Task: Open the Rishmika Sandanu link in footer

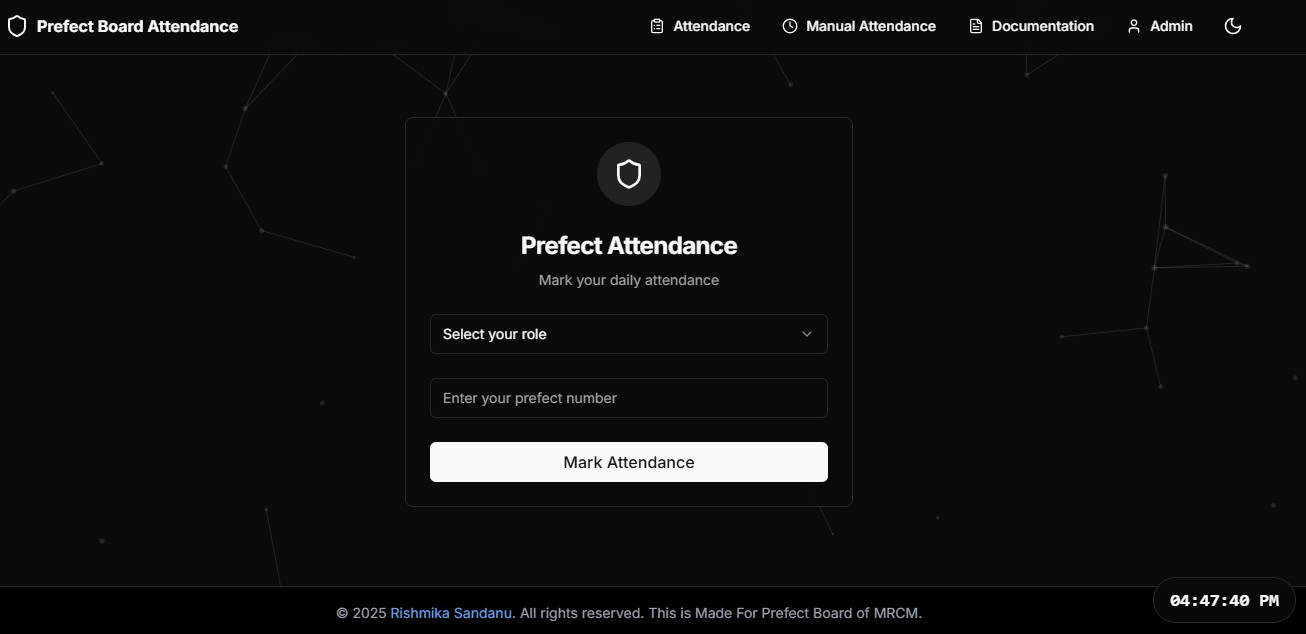Action: pos(450,612)
